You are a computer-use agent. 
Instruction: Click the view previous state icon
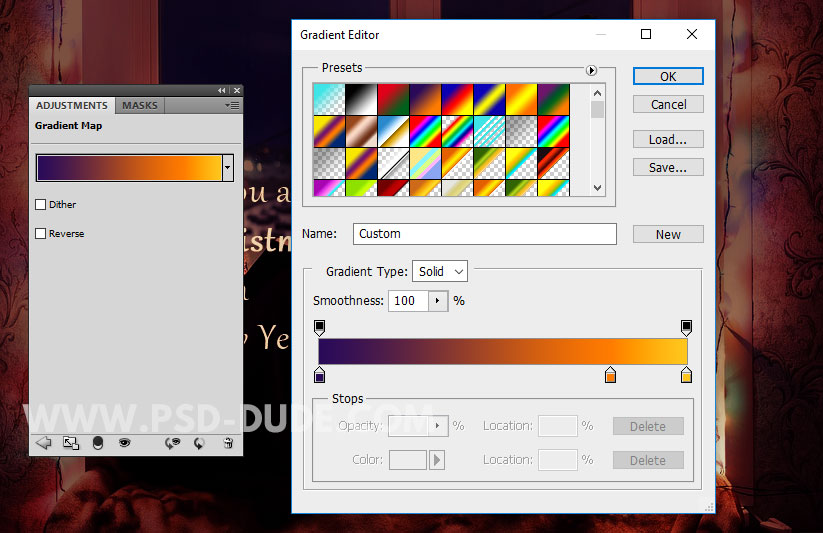tap(173, 443)
